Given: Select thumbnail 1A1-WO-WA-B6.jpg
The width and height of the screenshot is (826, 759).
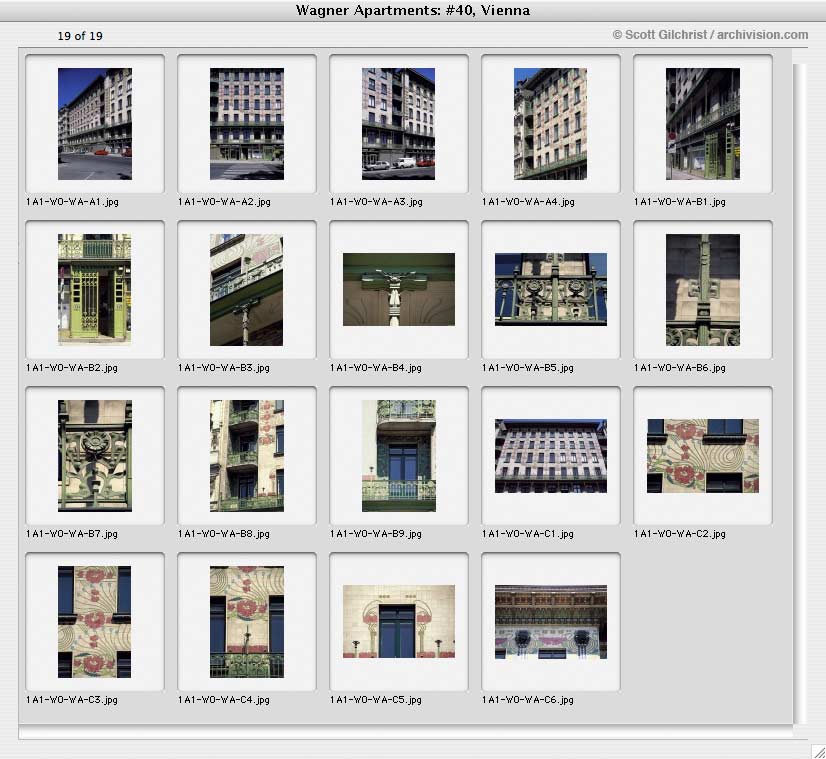Looking at the screenshot, I should (703, 290).
